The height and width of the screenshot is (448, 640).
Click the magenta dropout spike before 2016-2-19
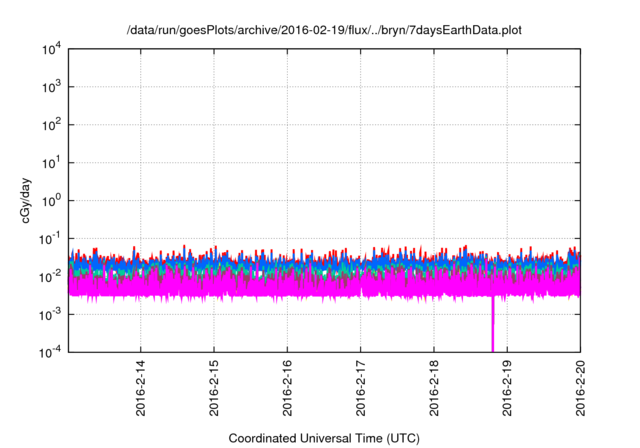tap(493, 324)
